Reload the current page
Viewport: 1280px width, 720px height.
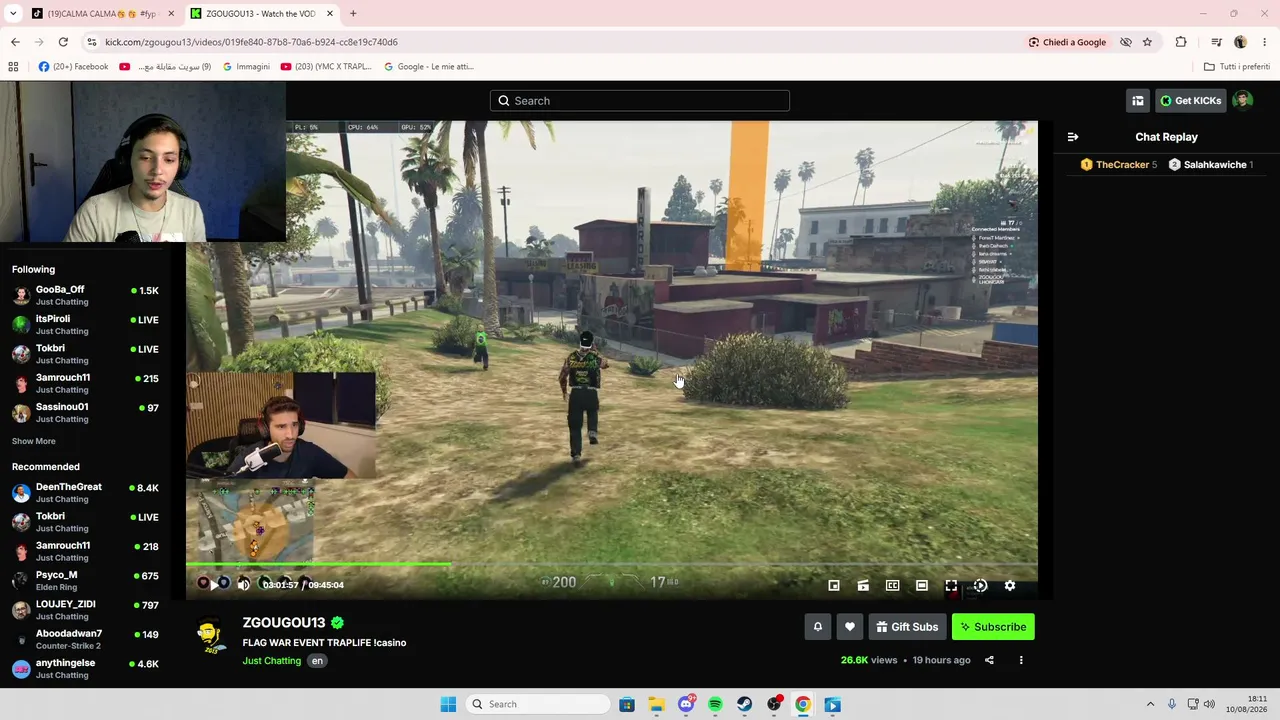pos(63,42)
